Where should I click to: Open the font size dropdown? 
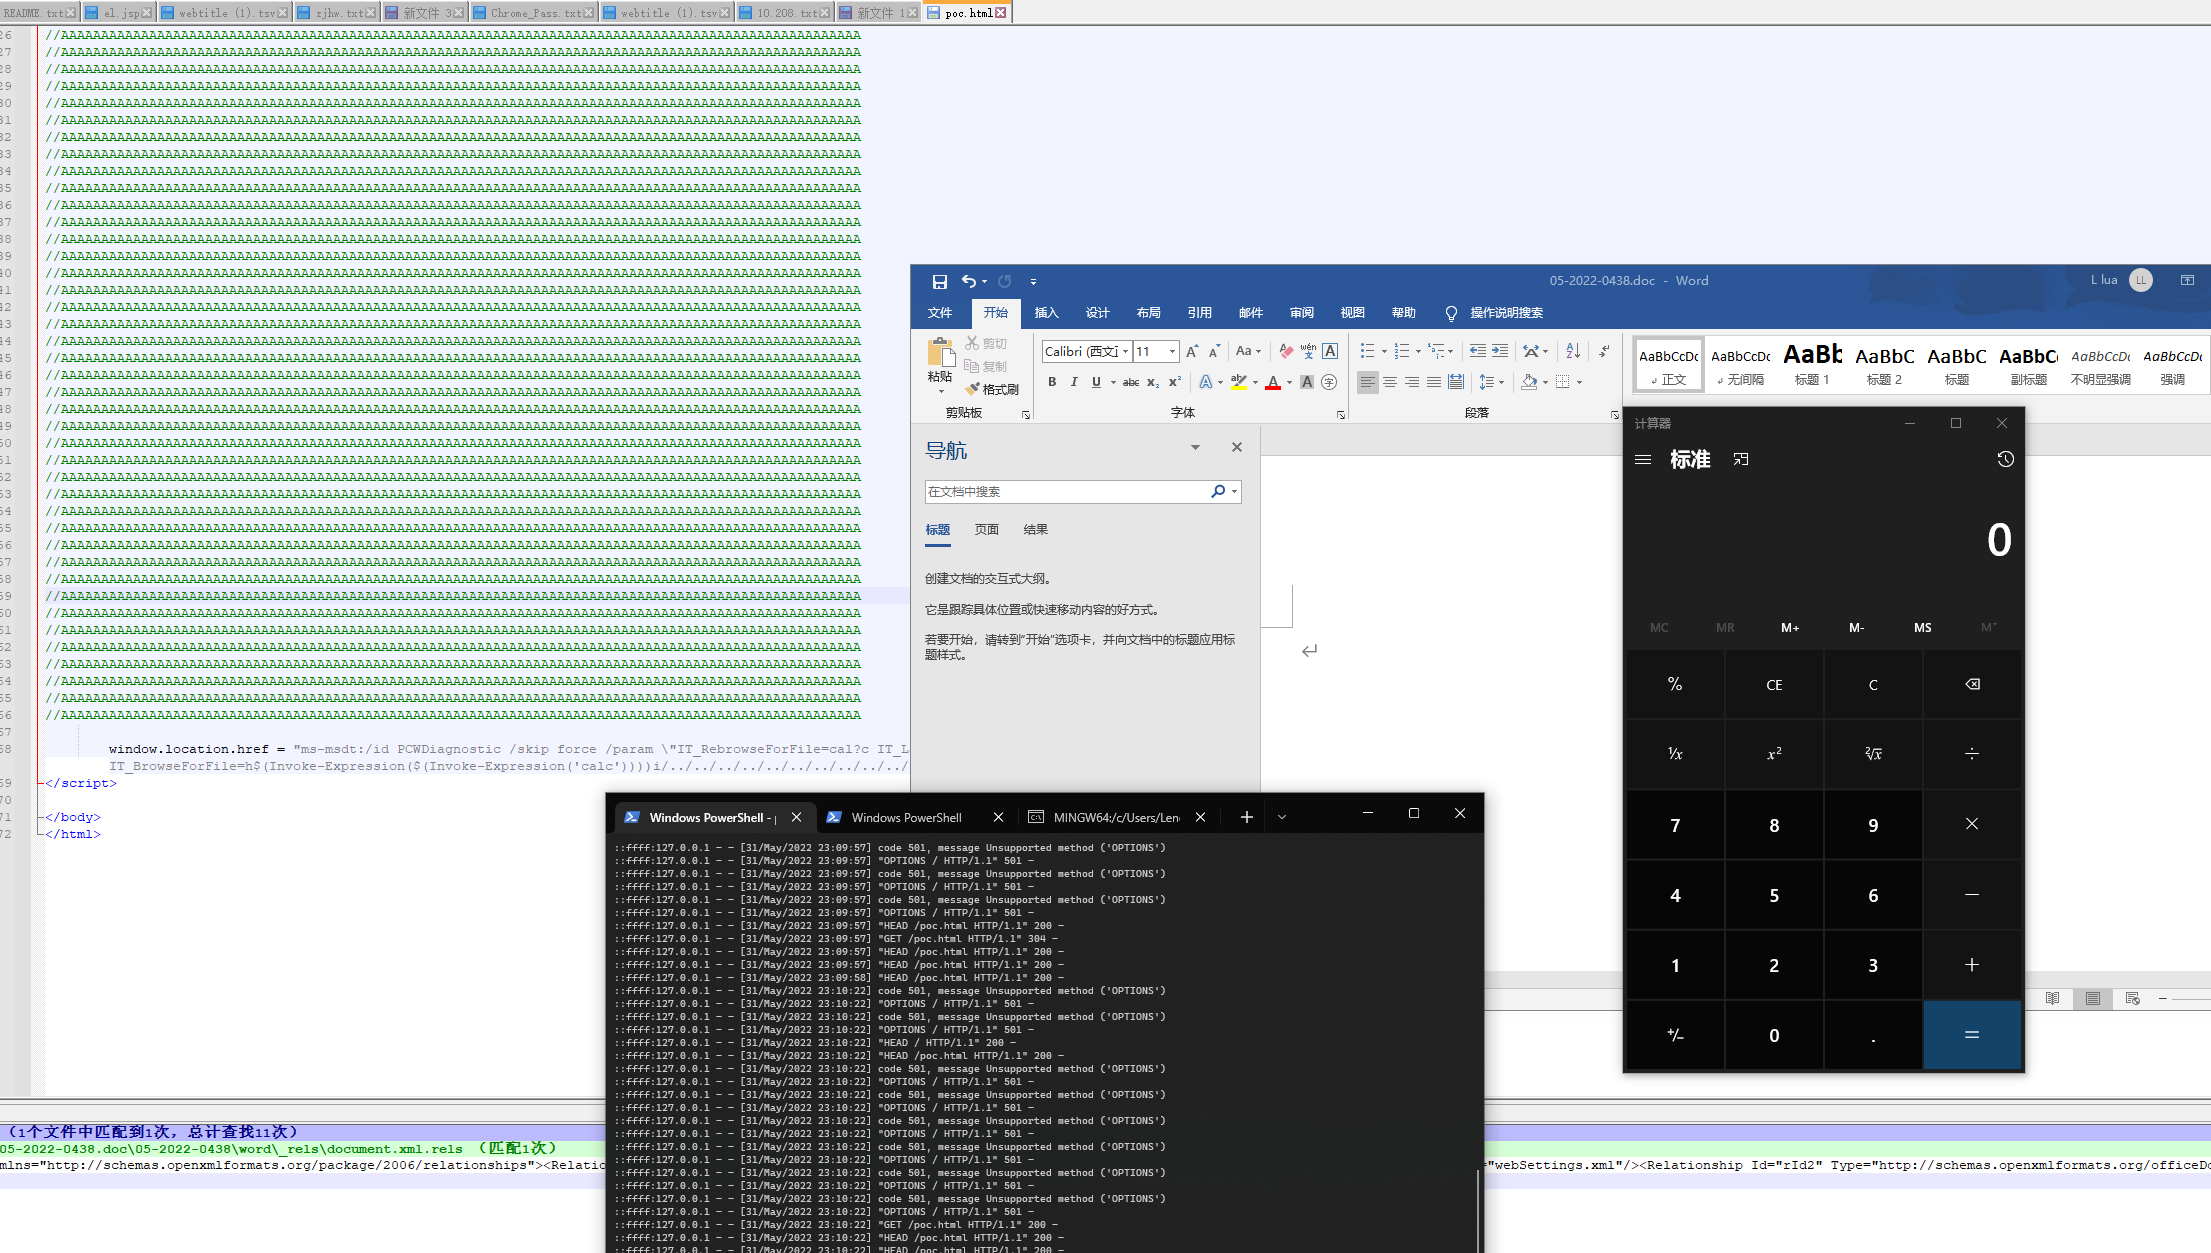pos(1172,351)
